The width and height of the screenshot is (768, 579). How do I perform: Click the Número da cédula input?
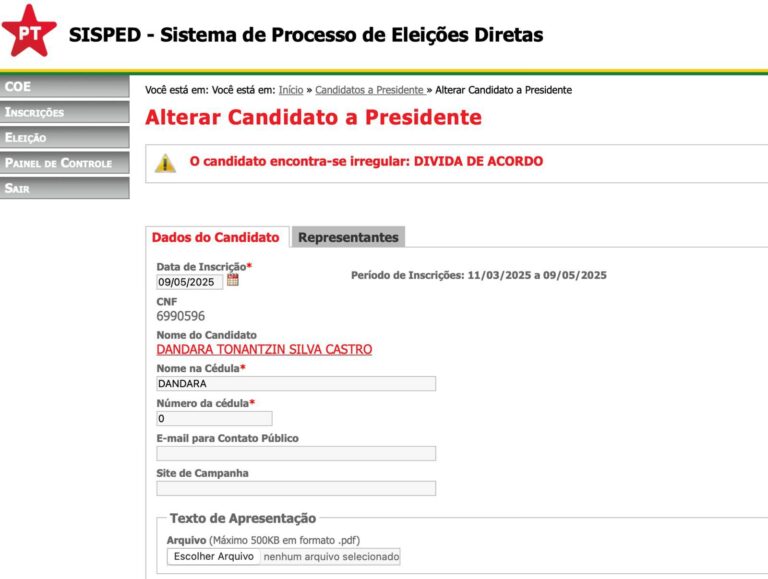(214, 419)
